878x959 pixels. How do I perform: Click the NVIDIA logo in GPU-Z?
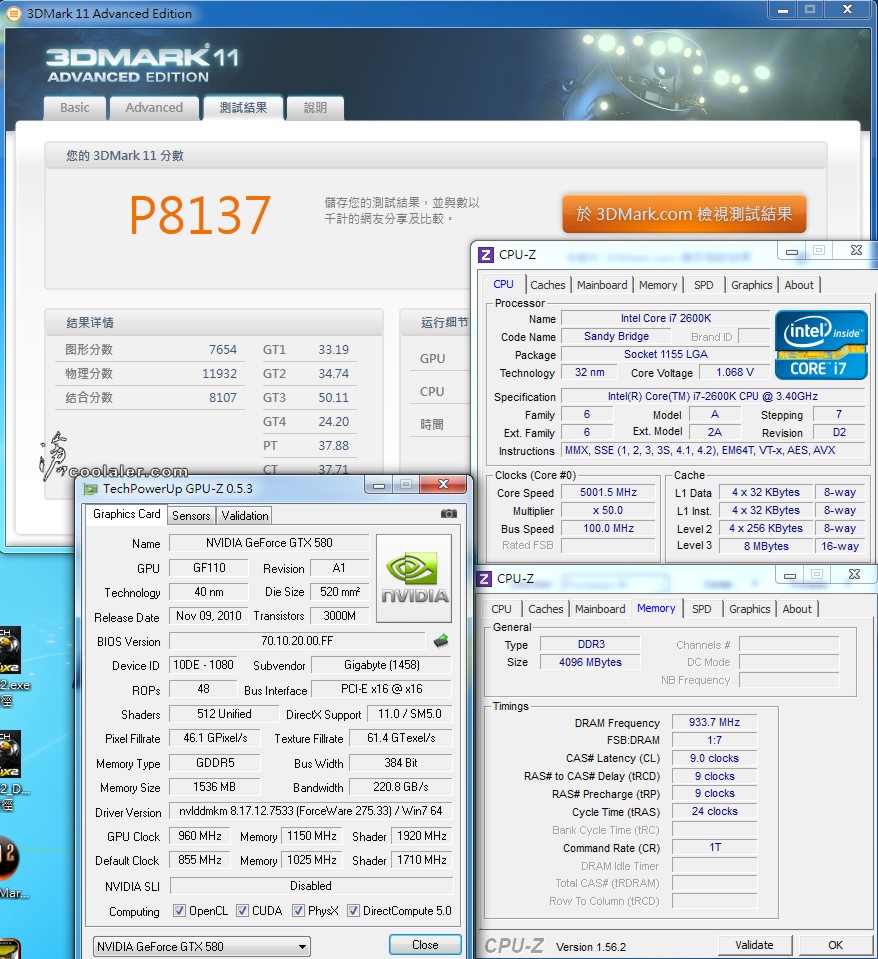(x=414, y=579)
